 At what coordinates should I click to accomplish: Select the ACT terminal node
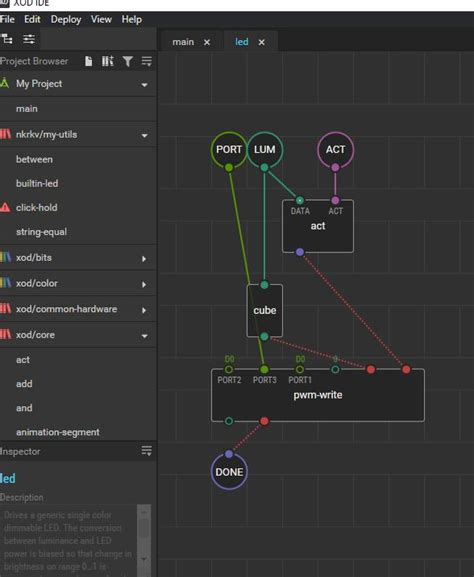(335, 149)
